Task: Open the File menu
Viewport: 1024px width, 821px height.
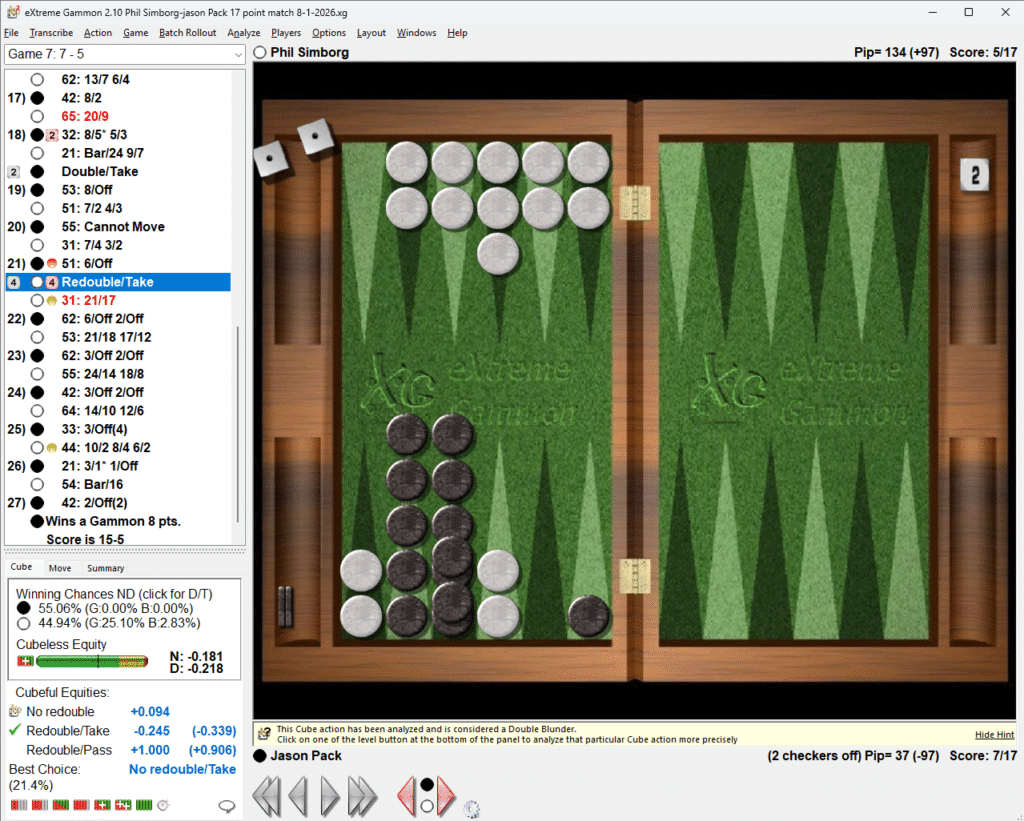Action: pyautogui.click(x=11, y=33)
